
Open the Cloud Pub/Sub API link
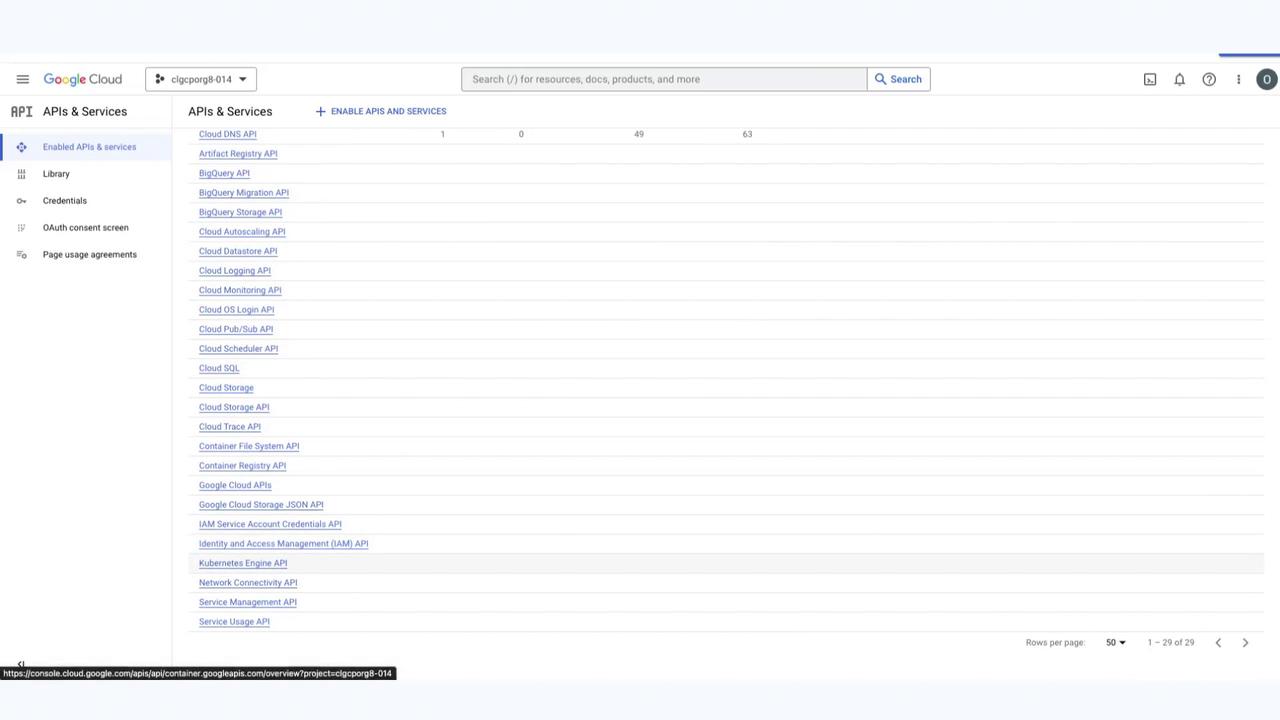coord(236,329)
